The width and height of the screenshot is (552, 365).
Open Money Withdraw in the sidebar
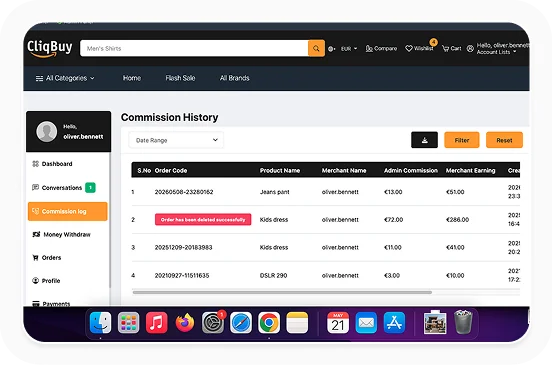[x=61, y=234]
